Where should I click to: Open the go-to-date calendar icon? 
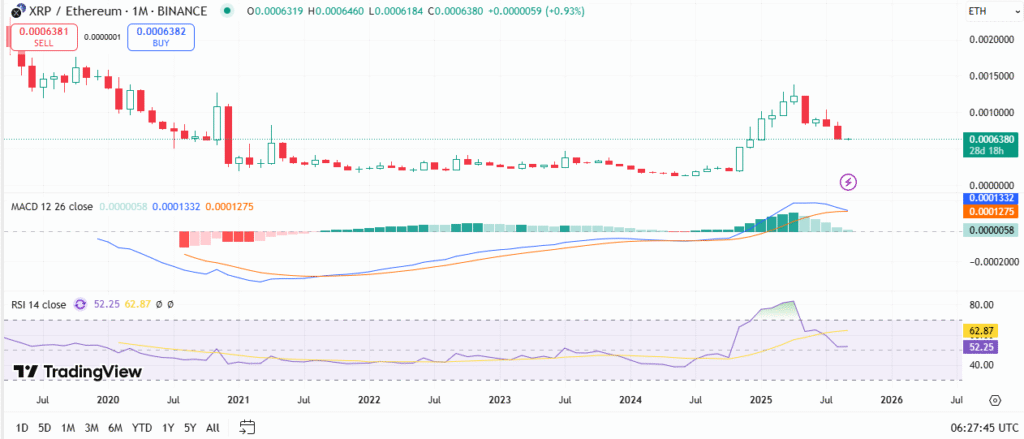point(247,427)
